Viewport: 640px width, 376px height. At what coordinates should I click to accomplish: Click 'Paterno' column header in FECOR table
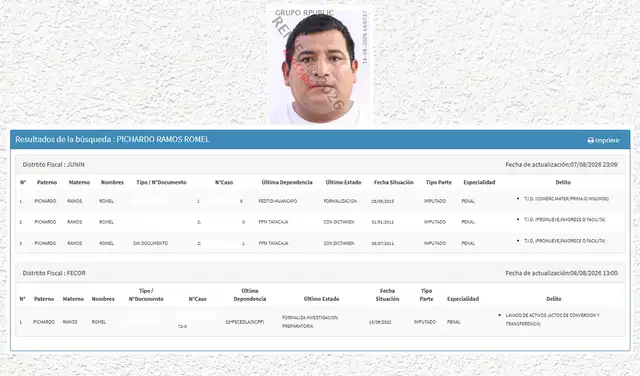(x=44, y=299)
